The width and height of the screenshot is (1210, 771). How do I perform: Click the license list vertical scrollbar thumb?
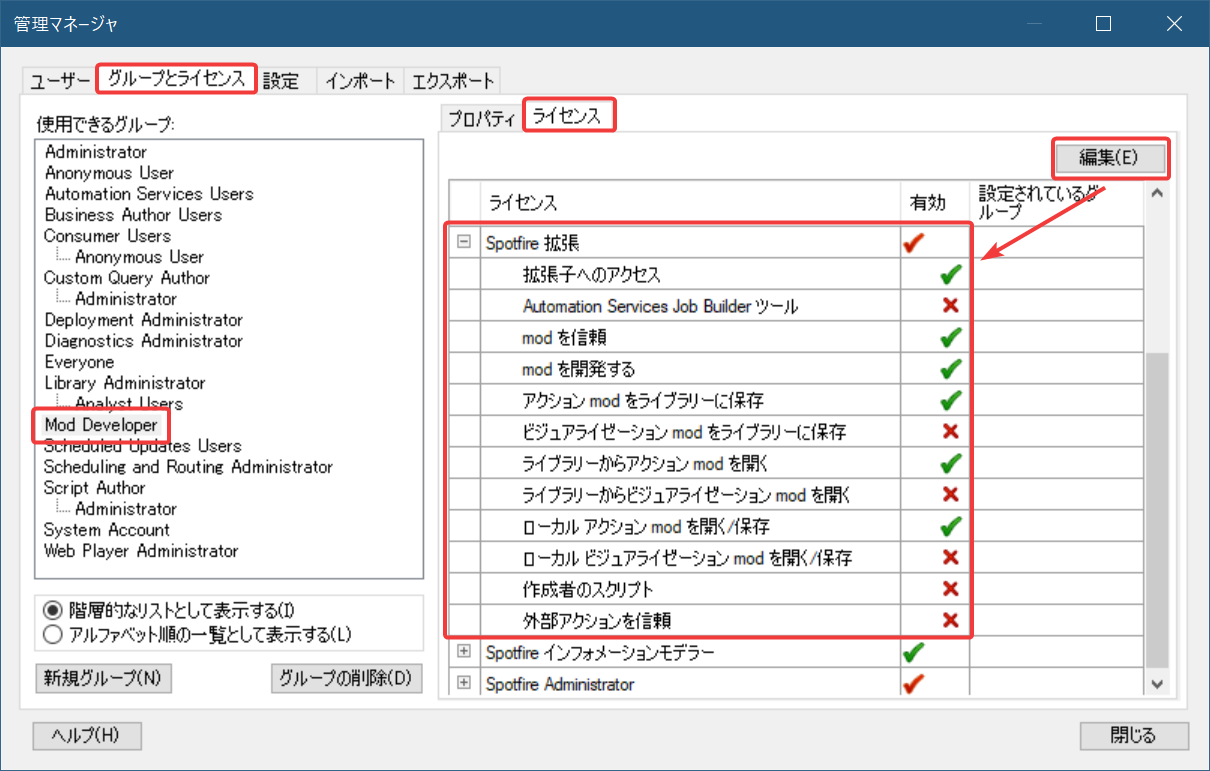coord(1158,510)
